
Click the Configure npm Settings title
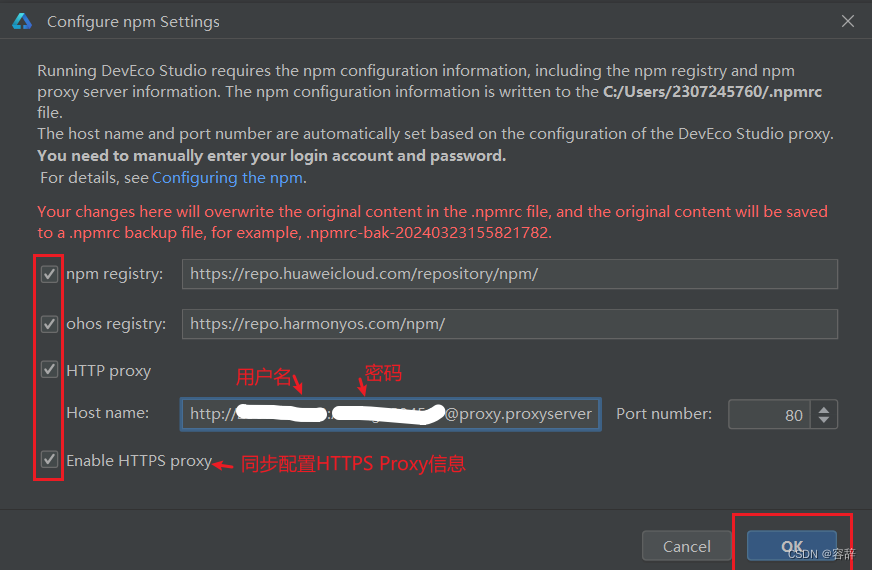pos(133,22)
